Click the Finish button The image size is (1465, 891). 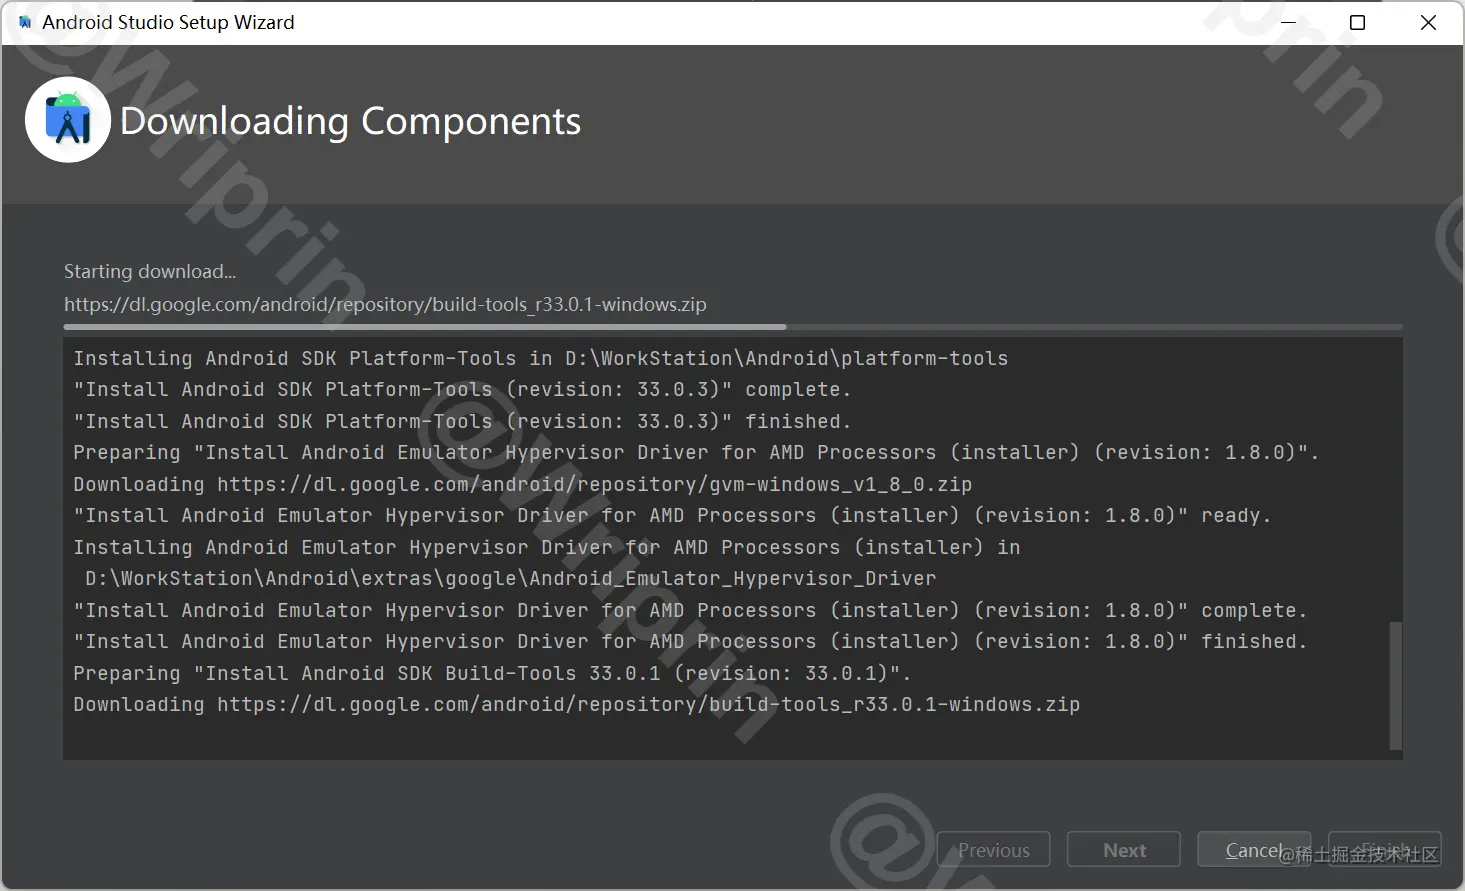pyautogui.click(x=1385, y=850)
